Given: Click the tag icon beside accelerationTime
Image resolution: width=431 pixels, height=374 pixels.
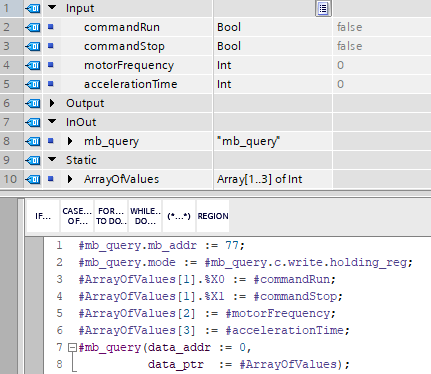Looking at the screenshot, I should 33,84.
